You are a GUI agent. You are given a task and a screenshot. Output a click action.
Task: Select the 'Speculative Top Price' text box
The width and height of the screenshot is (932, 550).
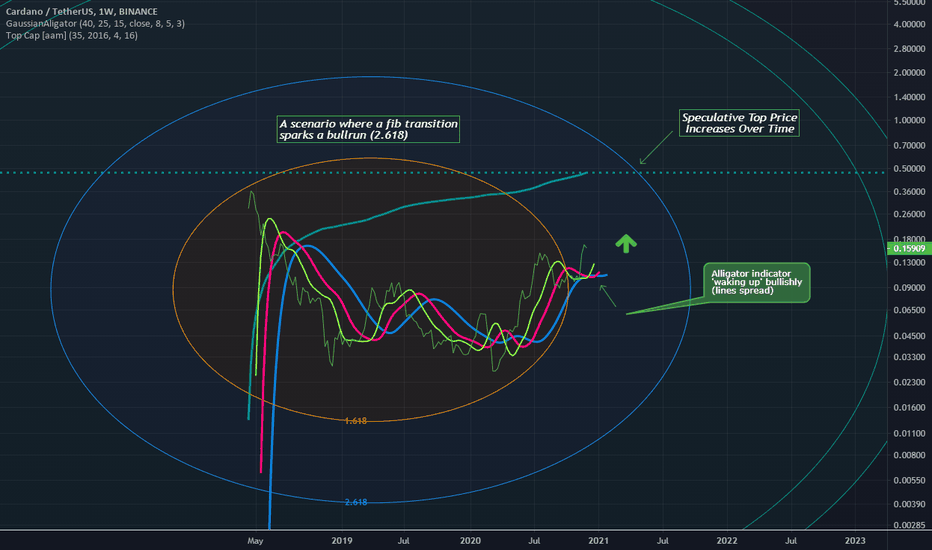click(x=739, y=123)
